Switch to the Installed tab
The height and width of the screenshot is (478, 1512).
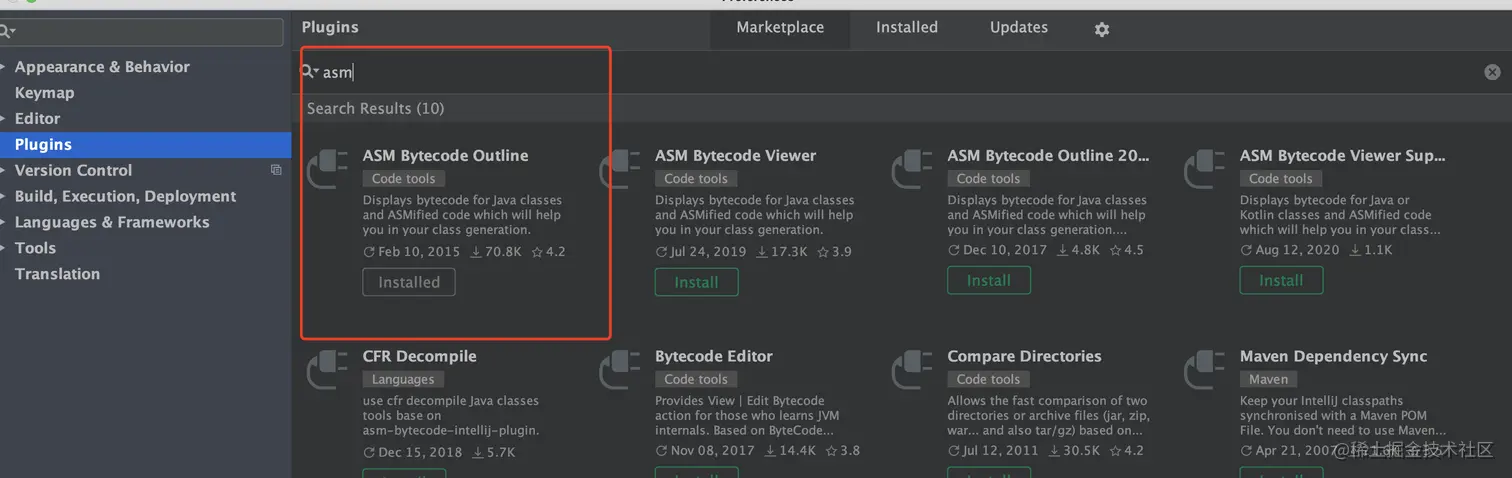tap(907, 28)
